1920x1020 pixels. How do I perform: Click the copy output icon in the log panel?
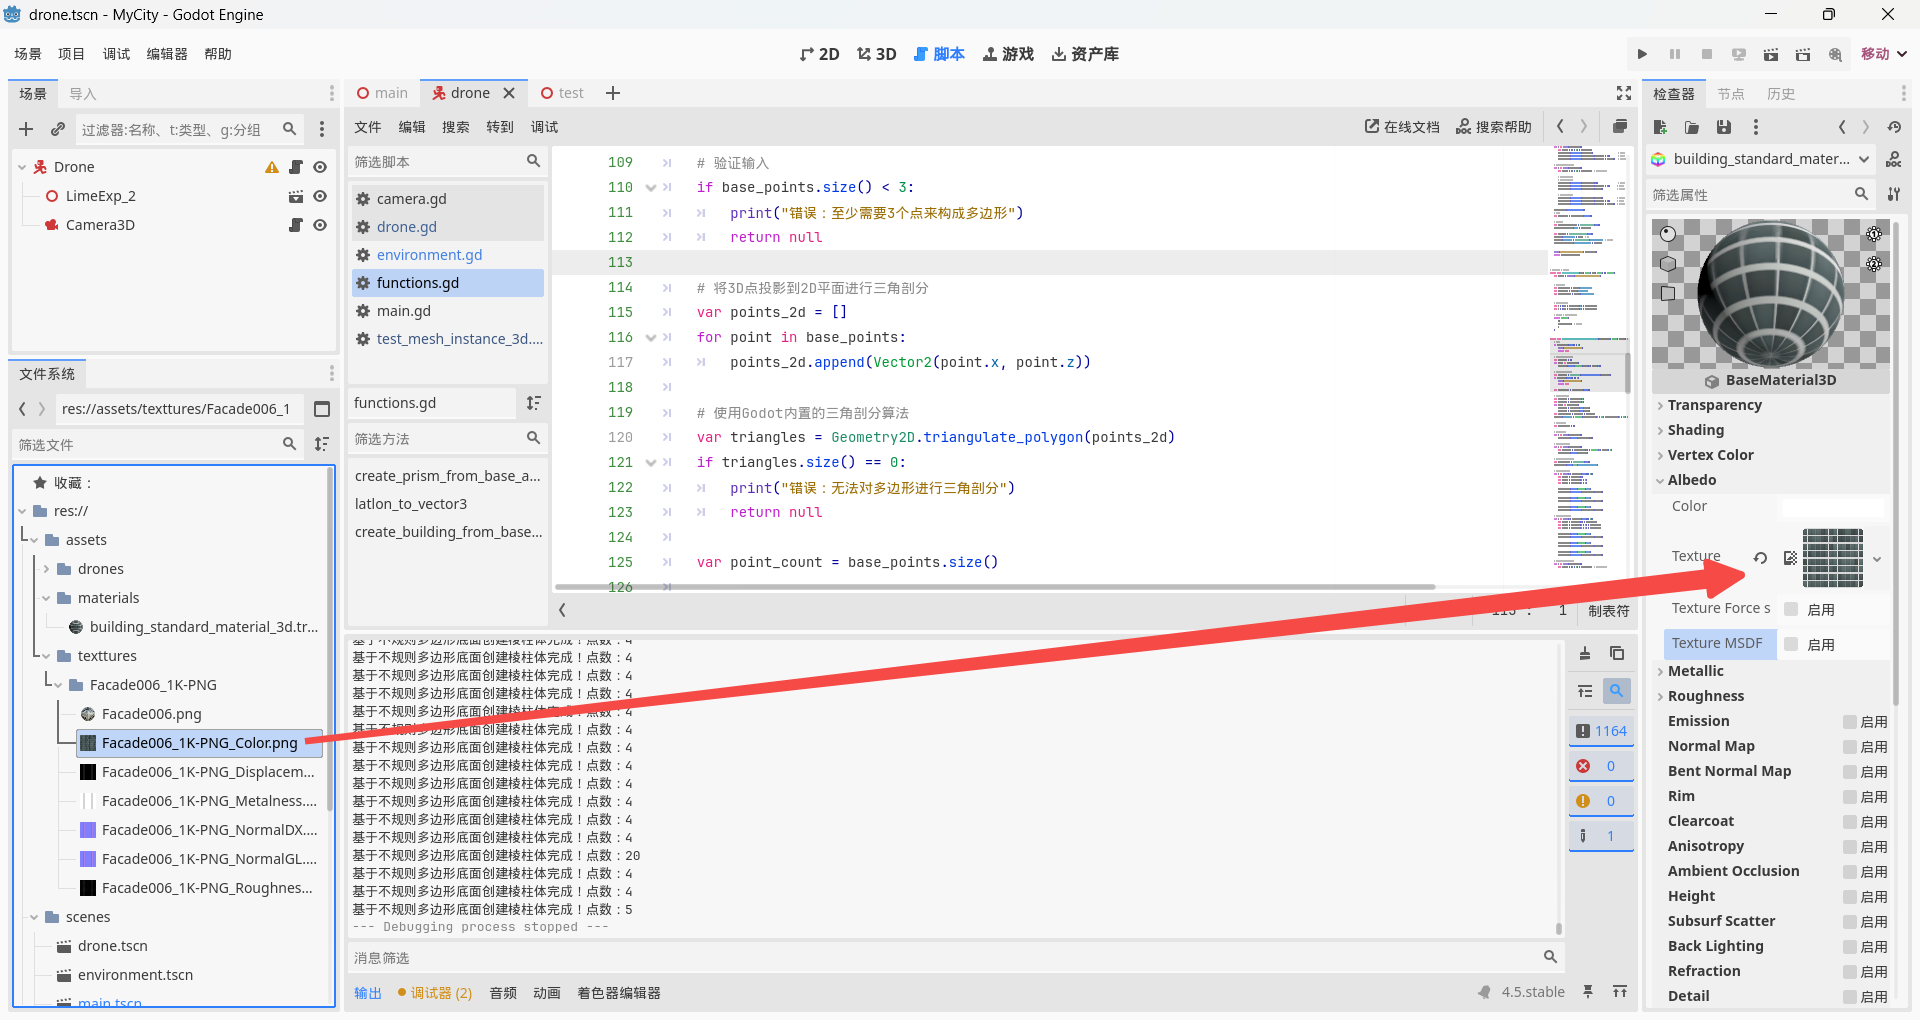coord(1617,653)
